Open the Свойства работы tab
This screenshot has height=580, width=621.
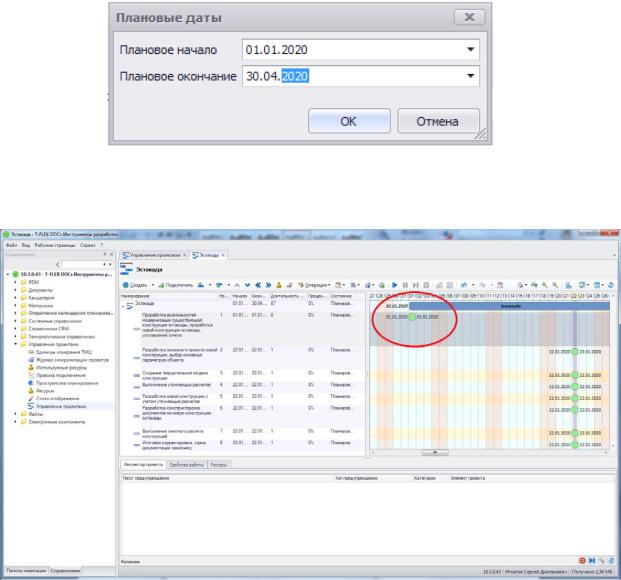tap(187, 465)
